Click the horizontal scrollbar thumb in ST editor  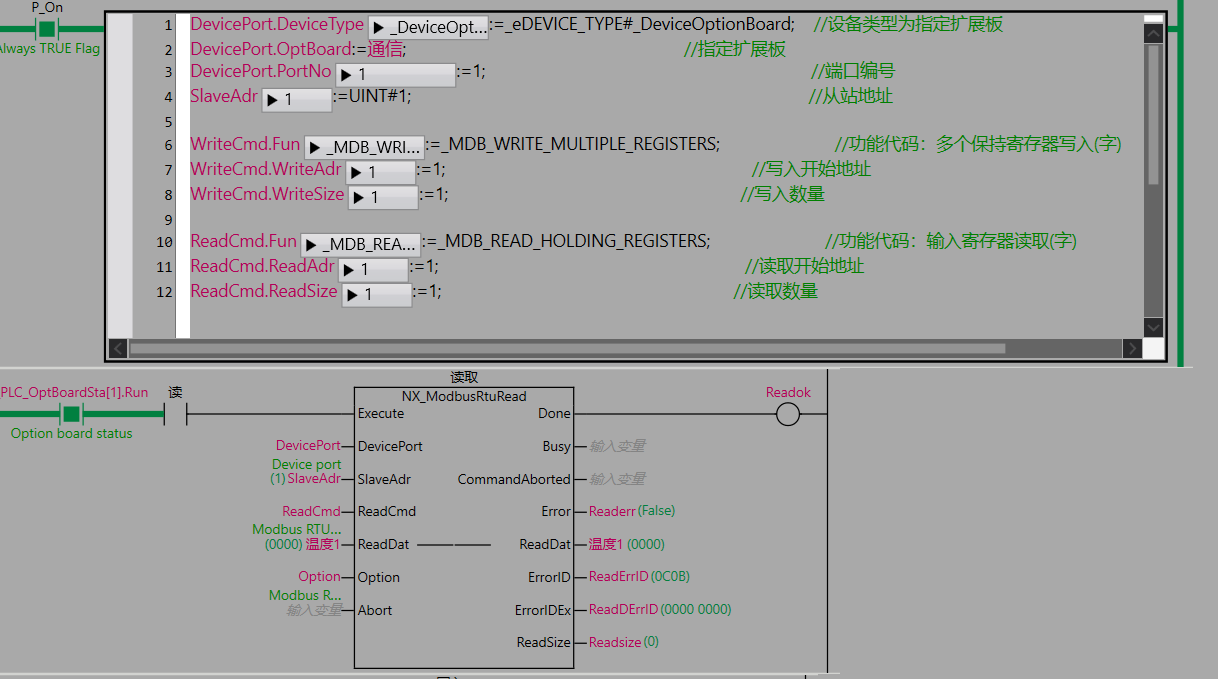click(566, 349)
